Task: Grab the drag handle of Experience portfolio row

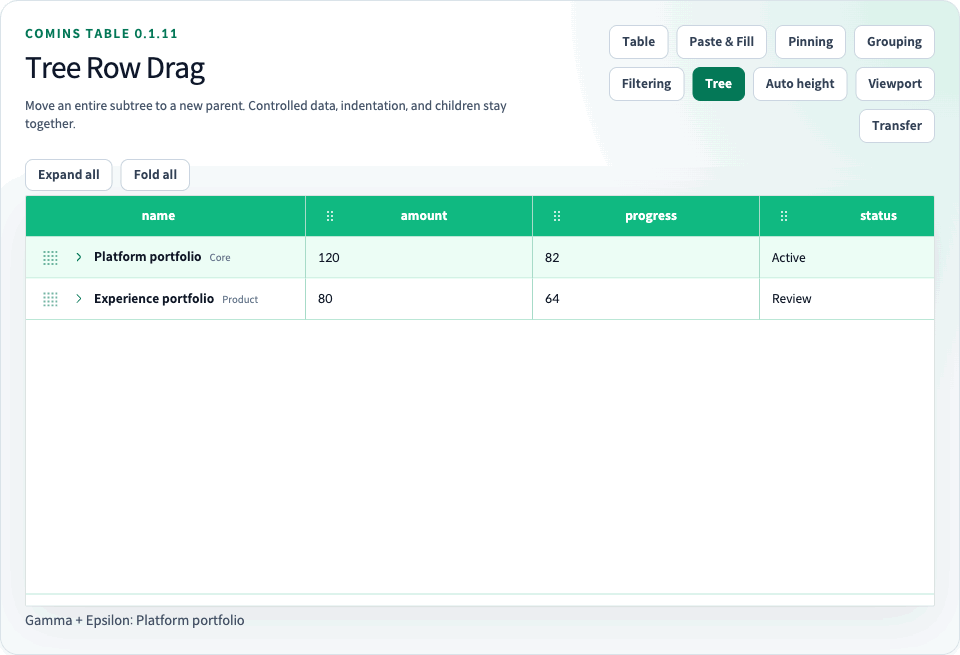Action: pyautogui.click(x=50, y=299)
